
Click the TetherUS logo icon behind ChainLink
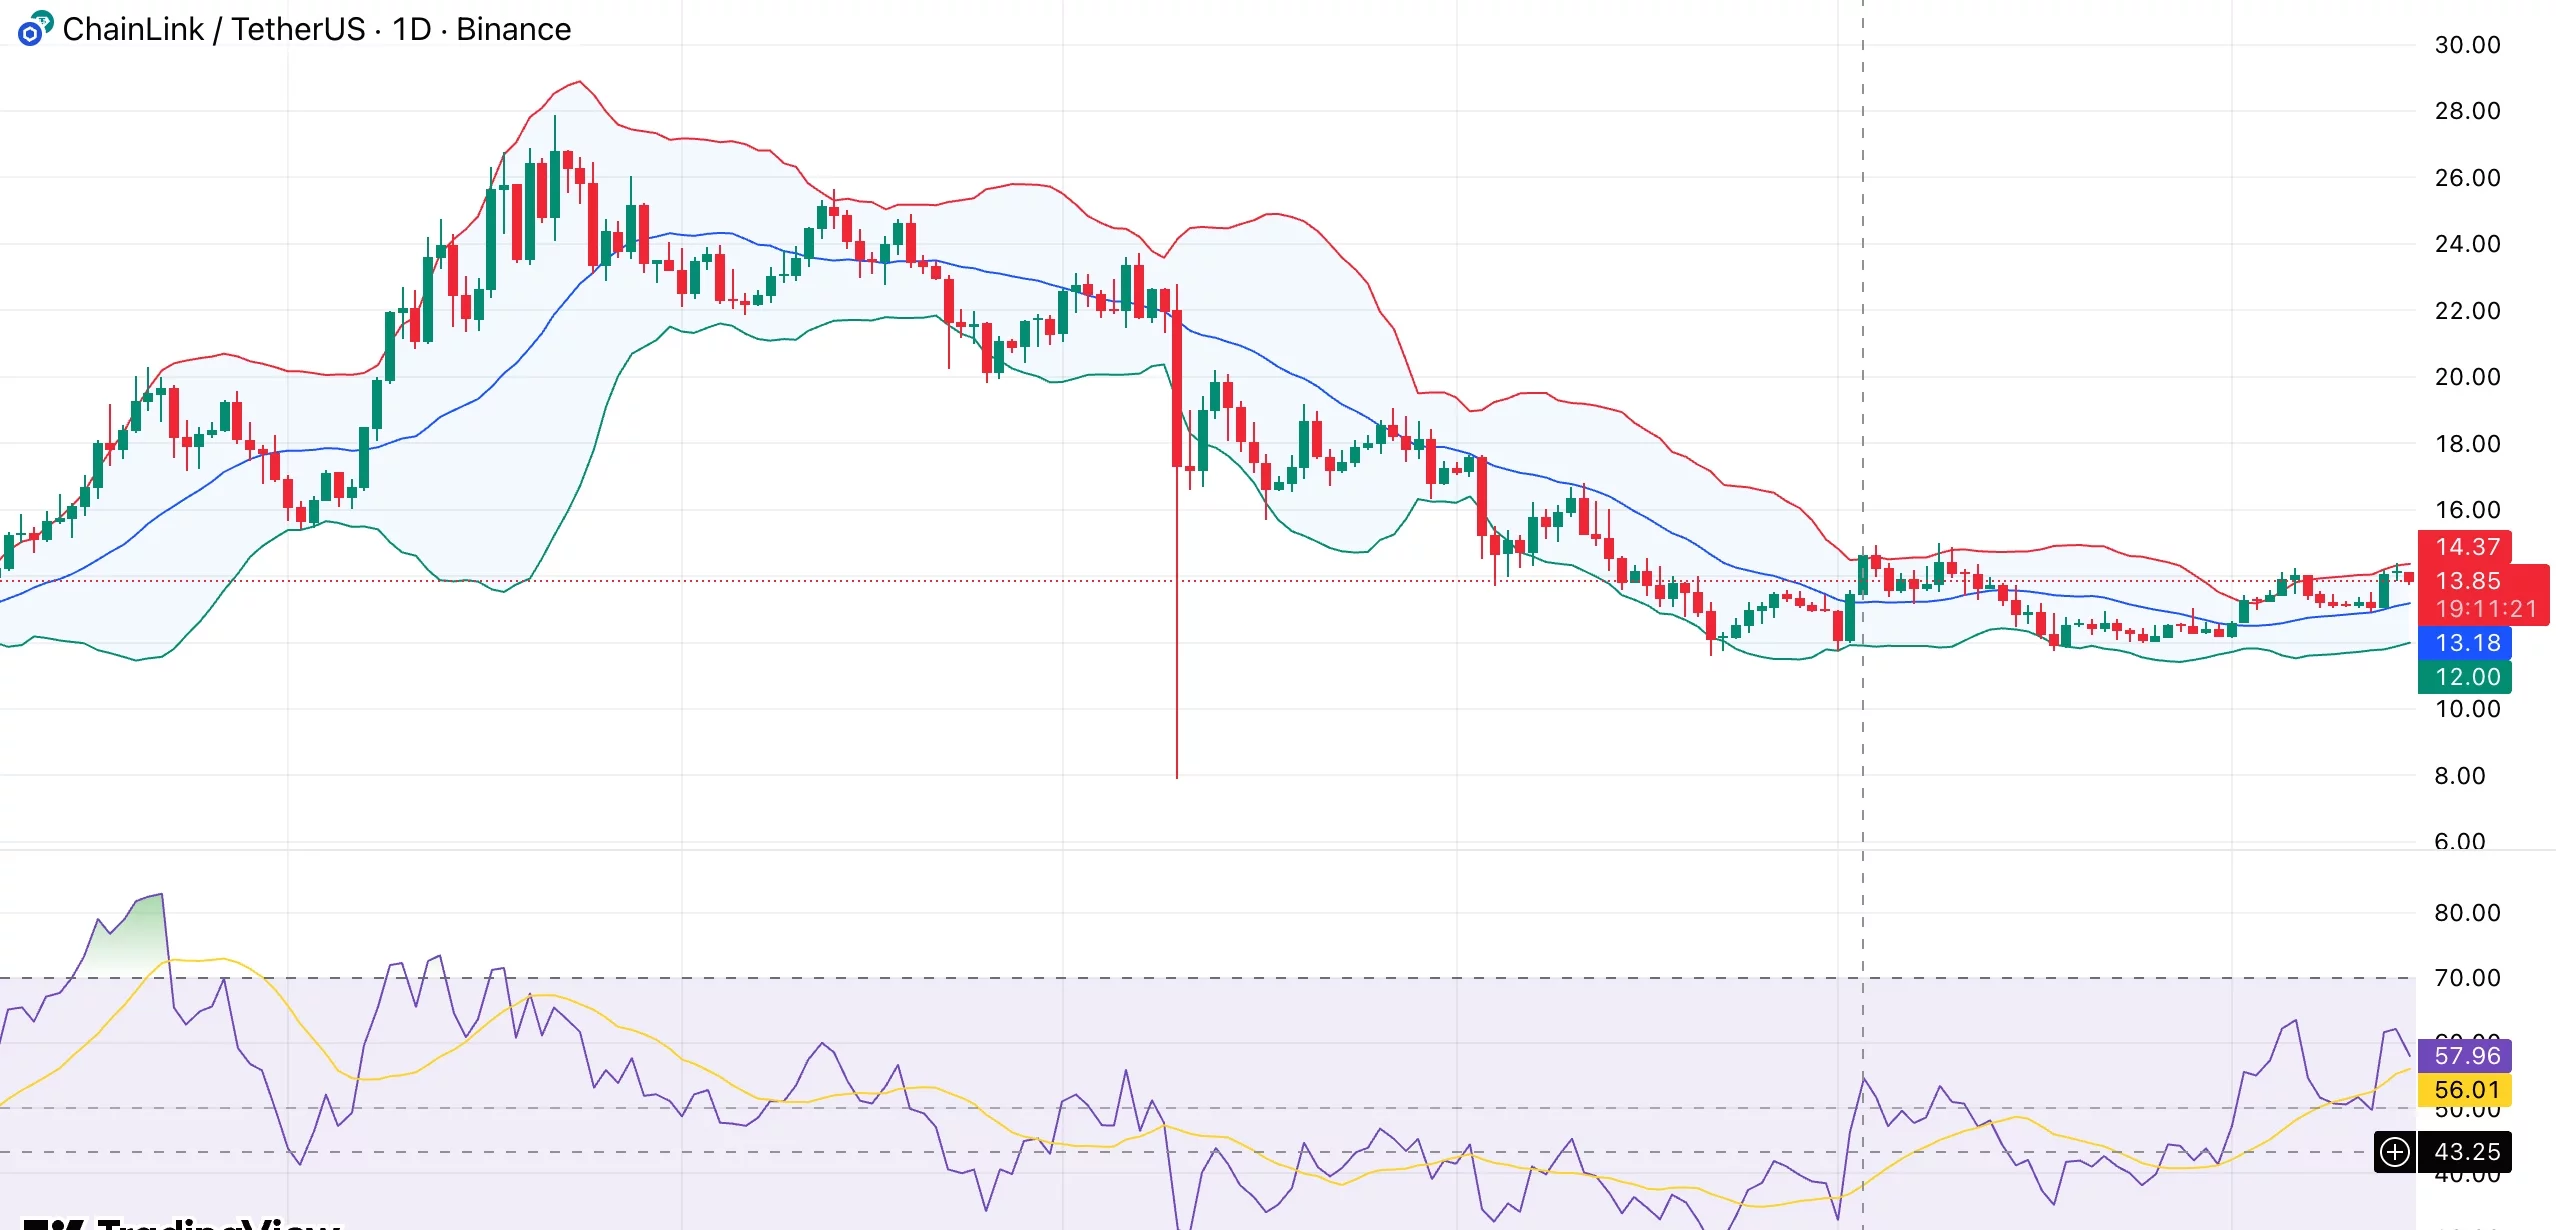tap(44, 22)
